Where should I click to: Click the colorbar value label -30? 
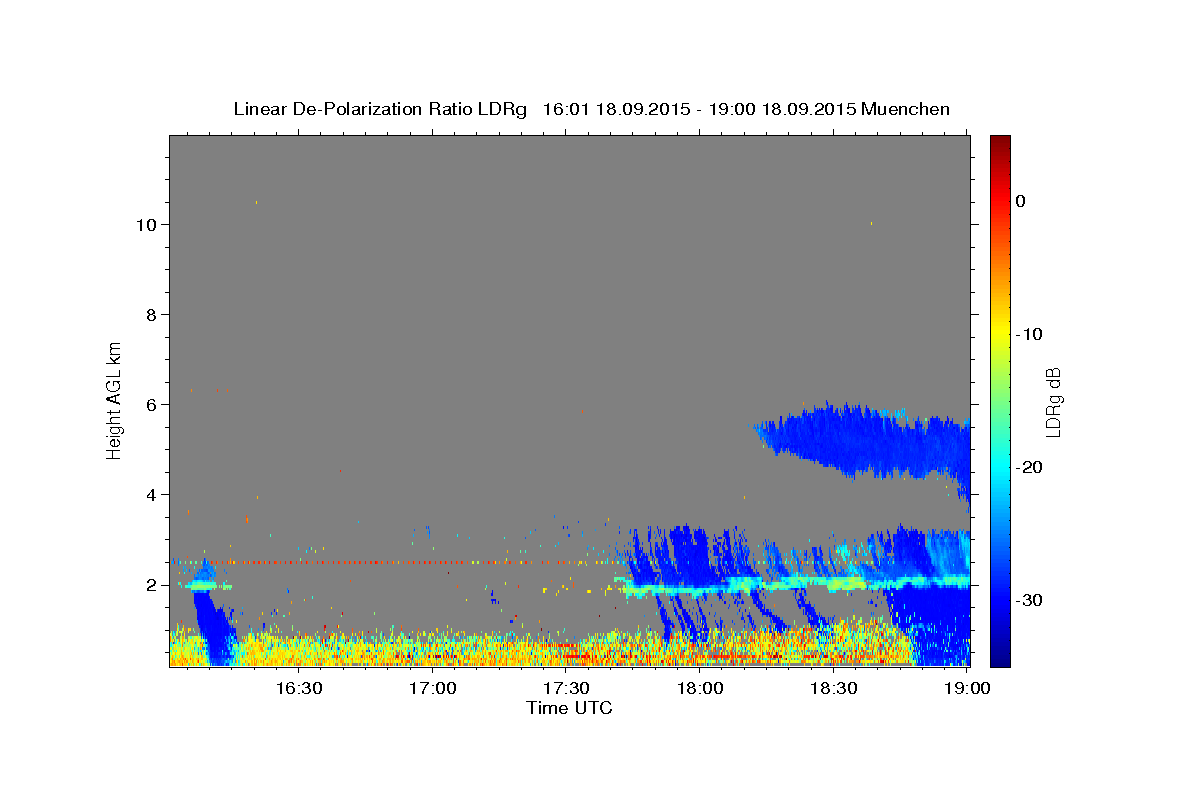(1029, 600)
